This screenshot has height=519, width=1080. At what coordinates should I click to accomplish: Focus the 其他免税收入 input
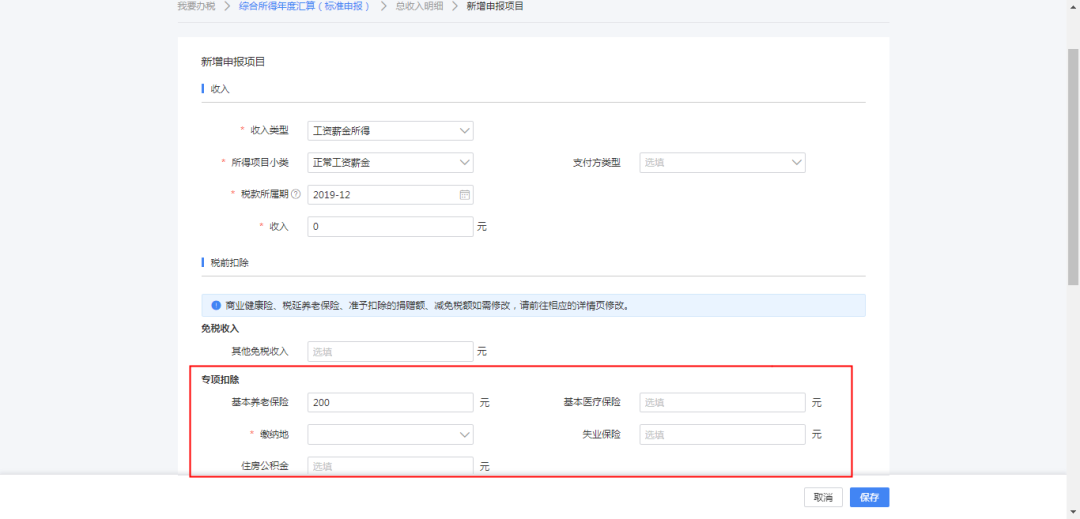[x=391, y=351]
